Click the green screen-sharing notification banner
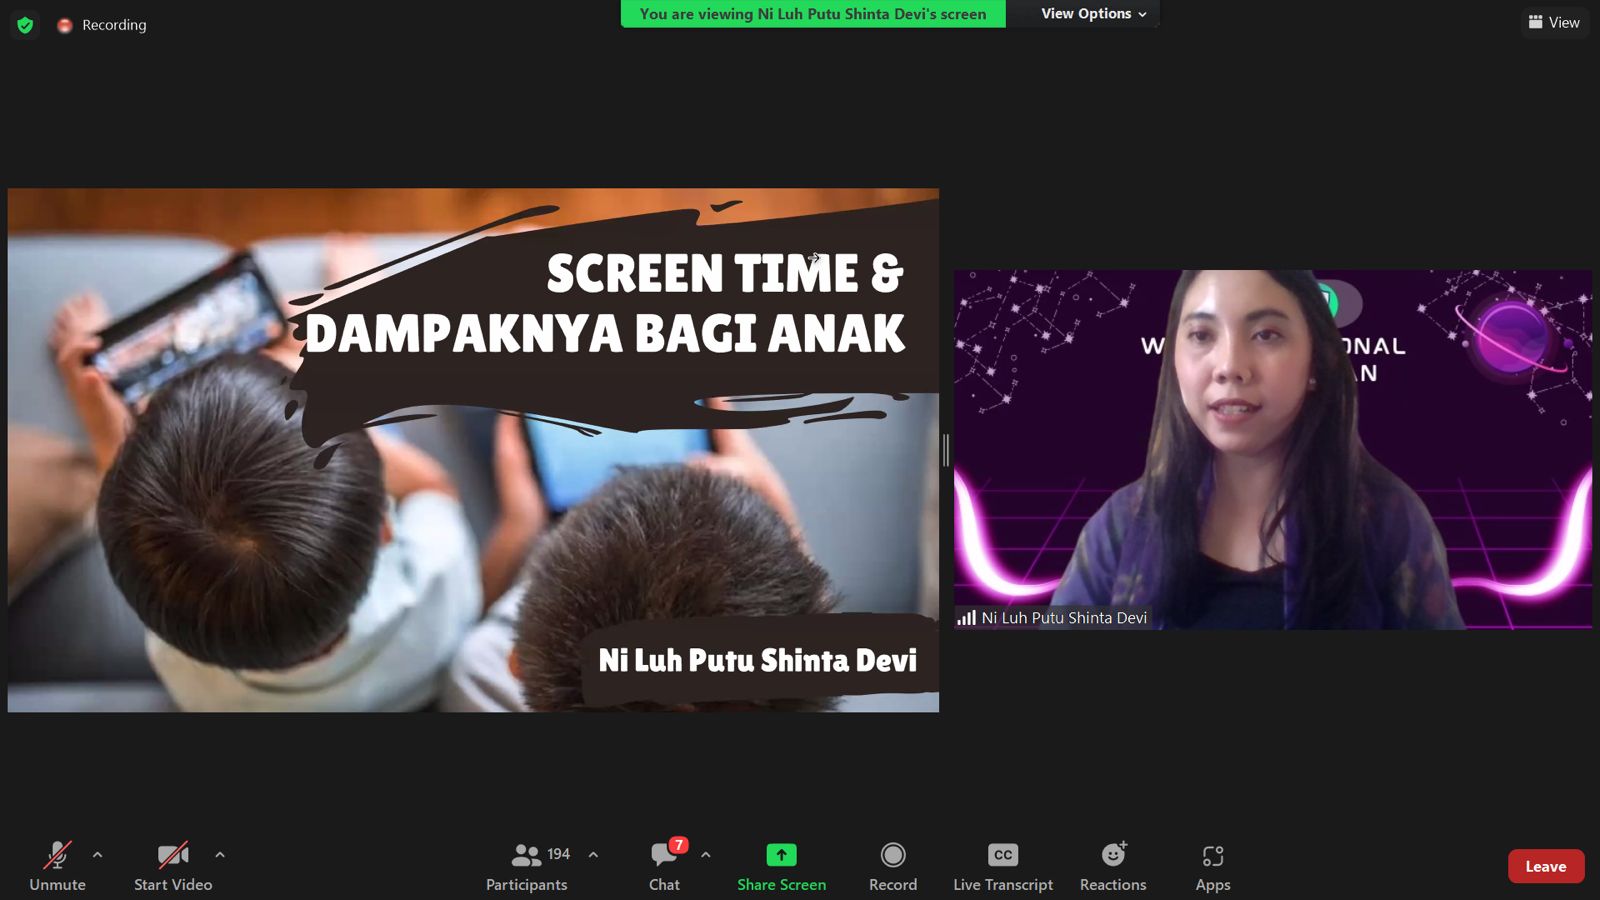 pos(813,14)
